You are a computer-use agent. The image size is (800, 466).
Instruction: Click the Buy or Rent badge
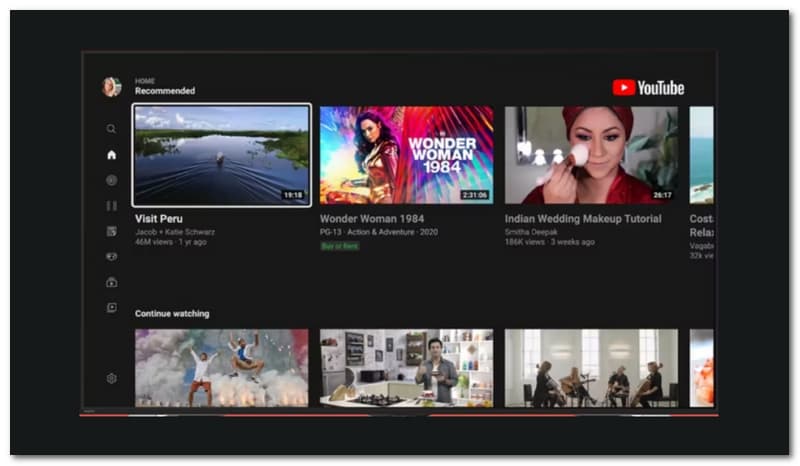click(x=339, y=246)
